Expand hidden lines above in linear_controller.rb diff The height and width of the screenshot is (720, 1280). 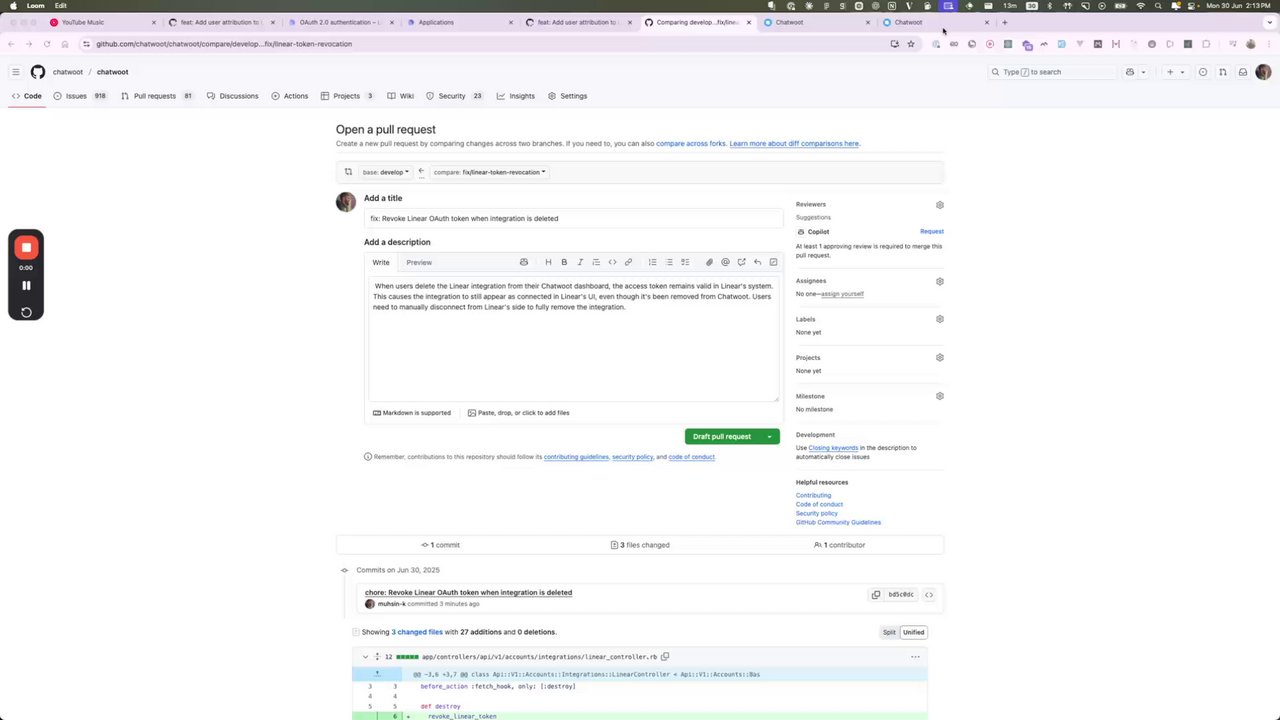(376, 674)
